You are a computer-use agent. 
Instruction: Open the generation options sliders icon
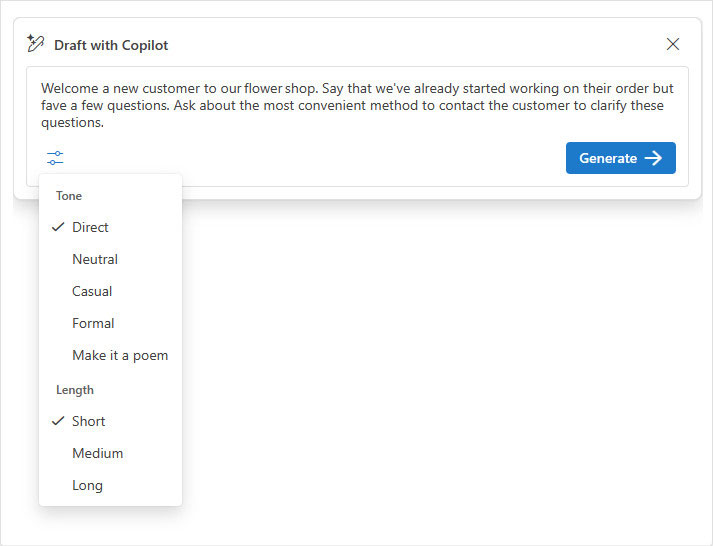(x=55, y=158)
